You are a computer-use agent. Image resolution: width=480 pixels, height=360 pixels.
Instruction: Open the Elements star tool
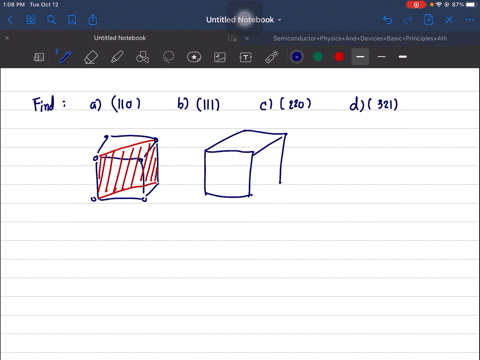pos(194,57)
